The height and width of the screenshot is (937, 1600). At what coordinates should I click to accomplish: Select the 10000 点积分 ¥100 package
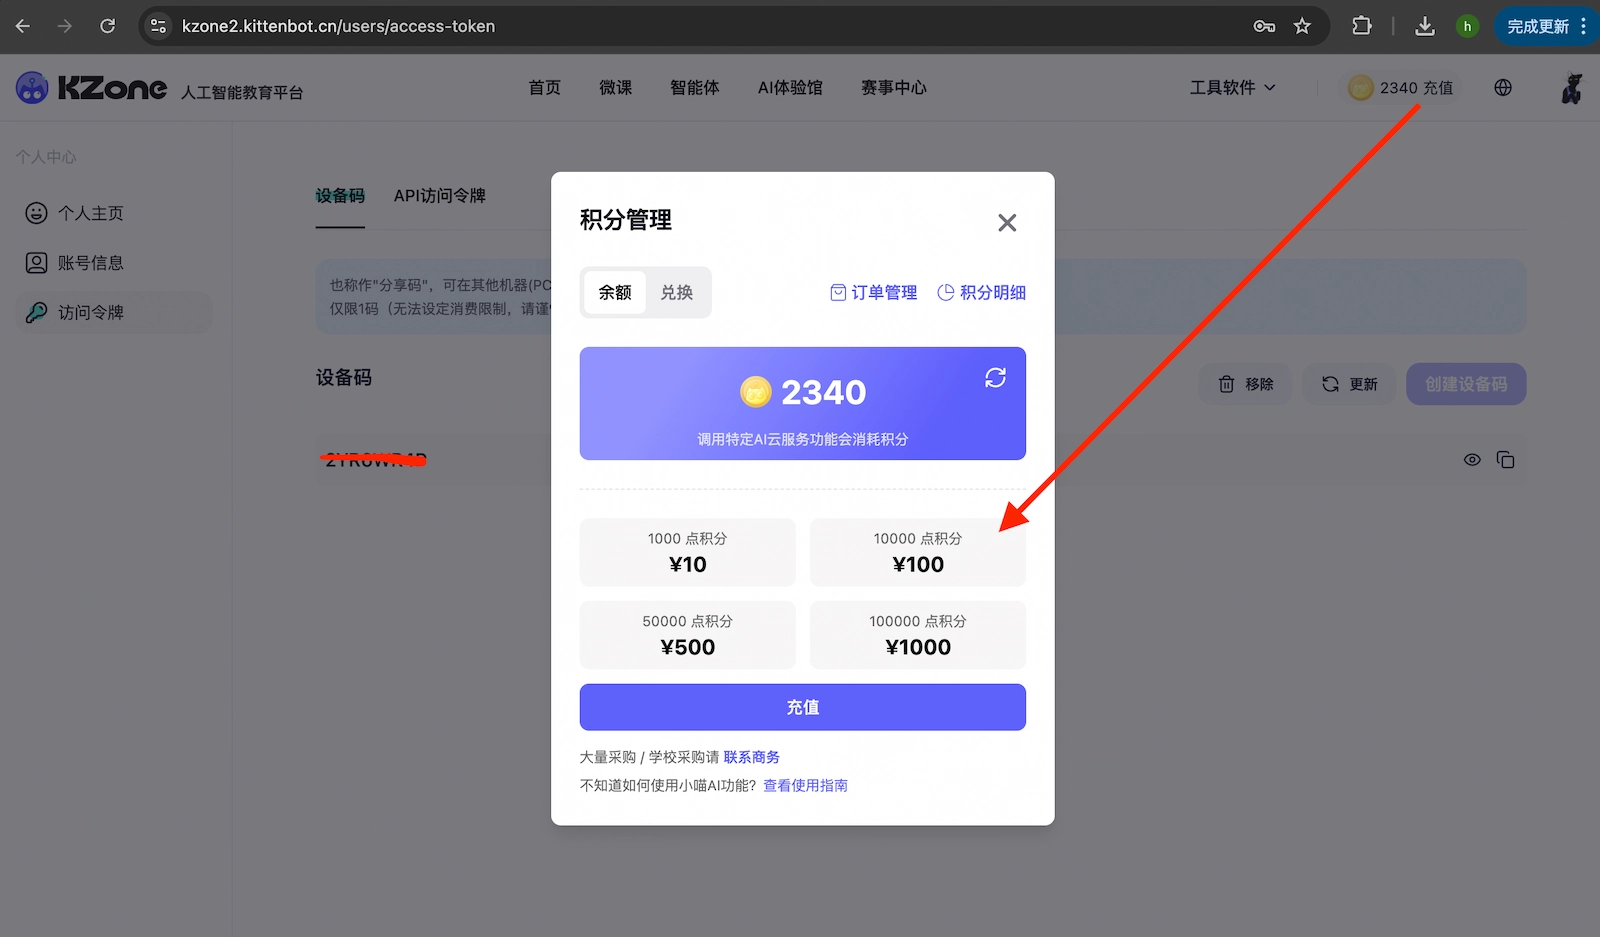pos(916,552)
